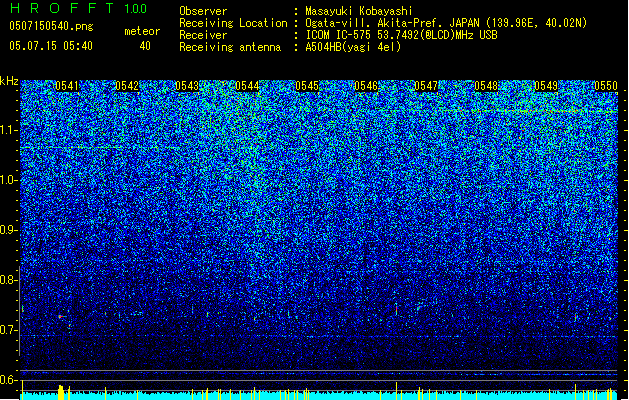629x400 pixels.
Task: Click the meteor echo near 0549 at 0.72 kHz
Action: coord(576,317)
